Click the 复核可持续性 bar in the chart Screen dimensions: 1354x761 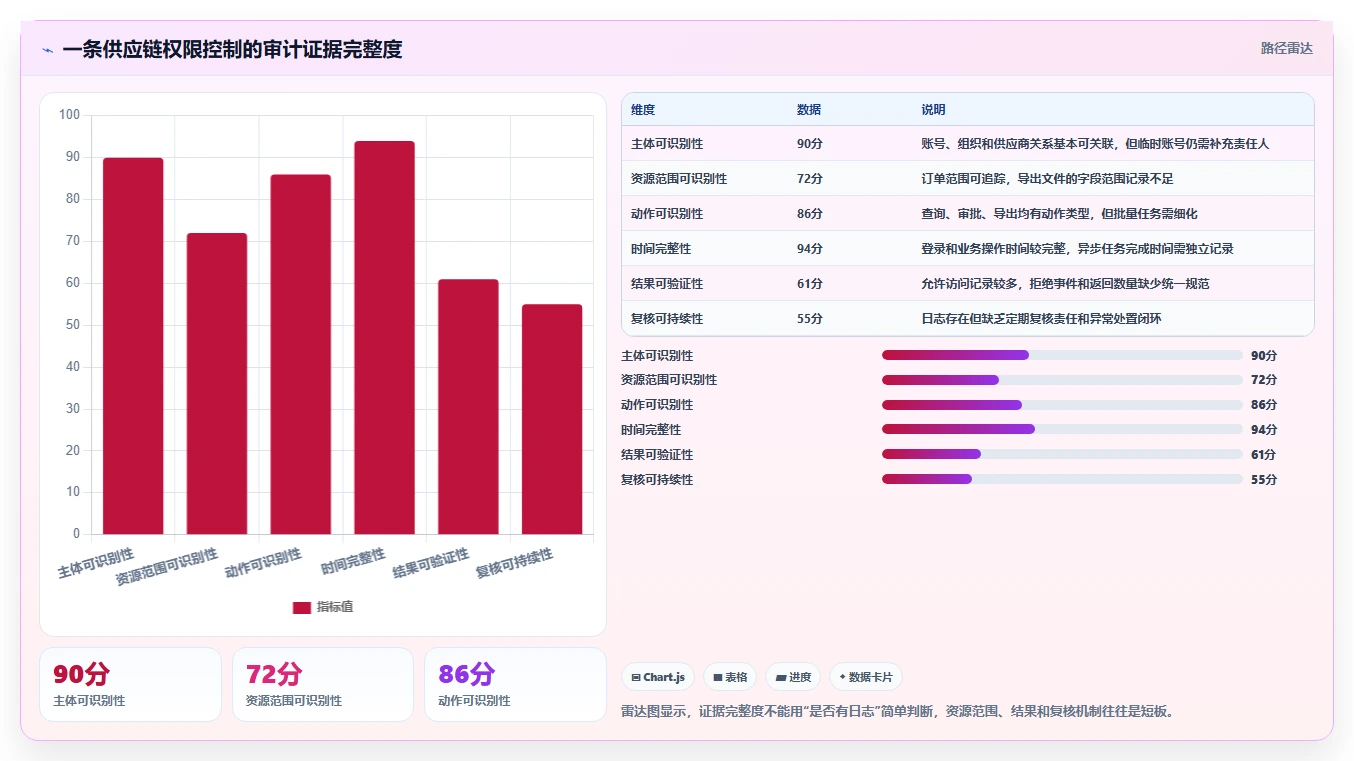552,419
